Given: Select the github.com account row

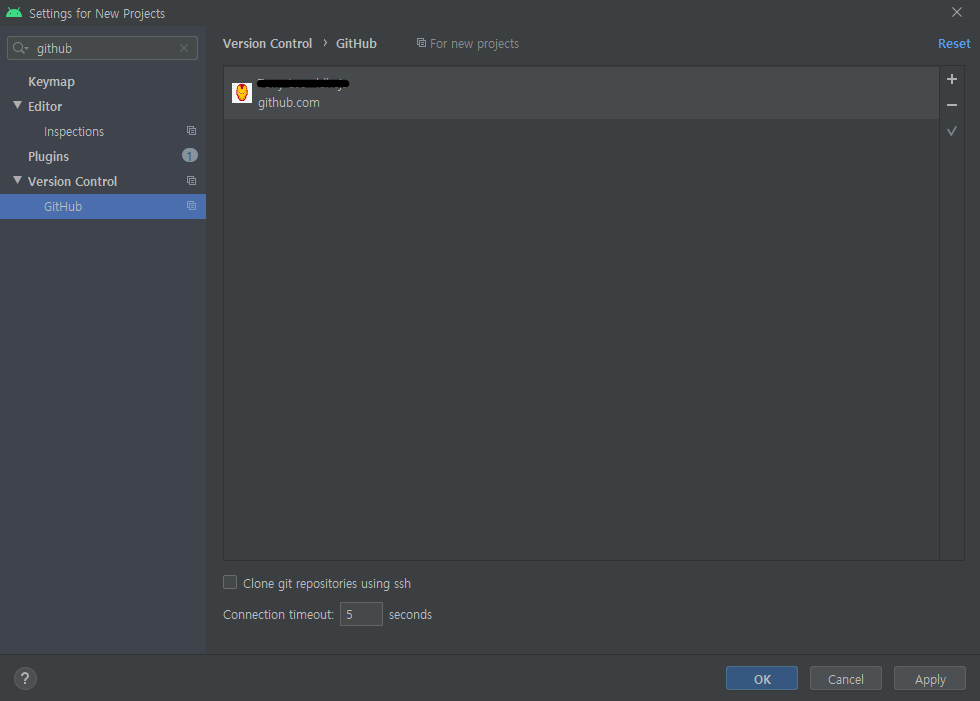Looking at the screenshot, I should (581, 92).
